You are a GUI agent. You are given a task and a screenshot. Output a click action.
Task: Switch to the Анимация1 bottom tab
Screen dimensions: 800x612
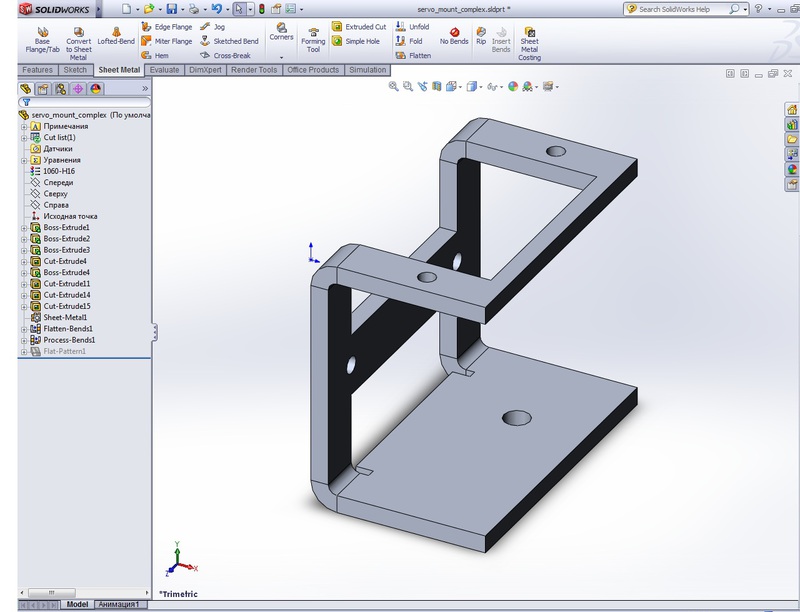[x=118, y=604]
